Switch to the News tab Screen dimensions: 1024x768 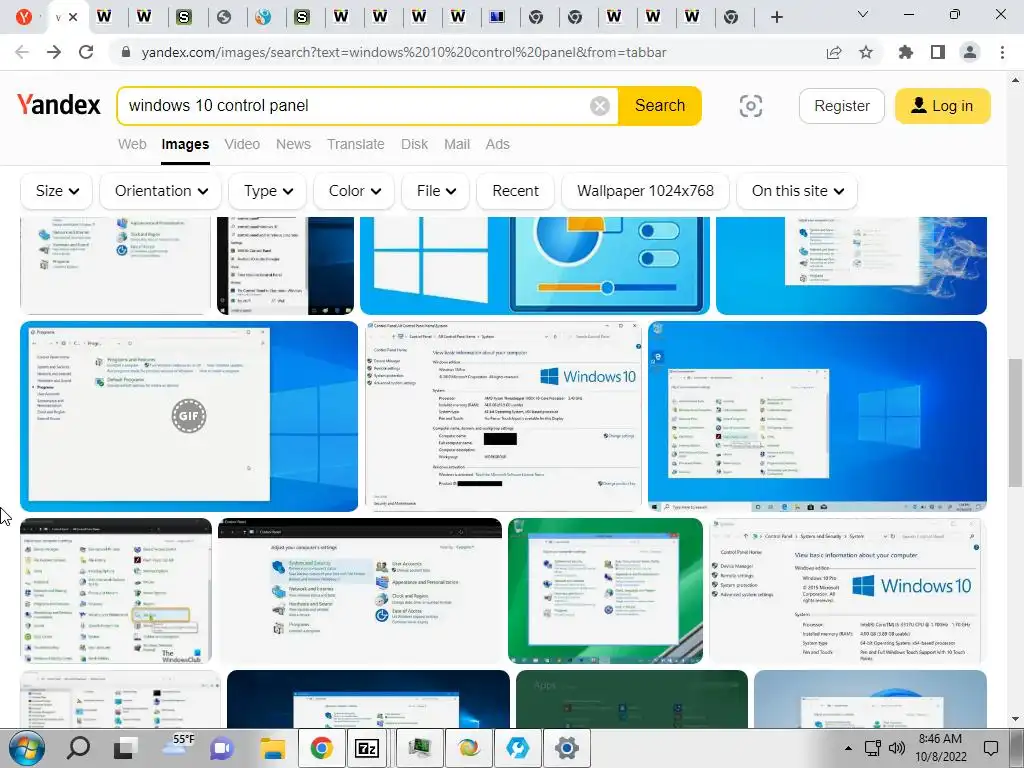point(293,144)
